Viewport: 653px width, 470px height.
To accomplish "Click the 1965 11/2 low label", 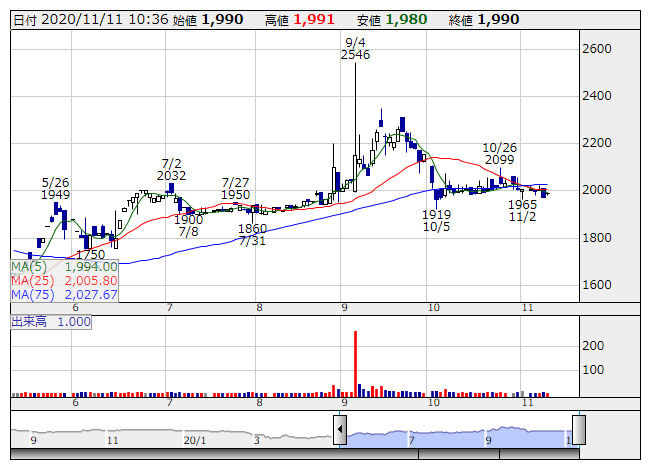I will click(x=523, y=210).
